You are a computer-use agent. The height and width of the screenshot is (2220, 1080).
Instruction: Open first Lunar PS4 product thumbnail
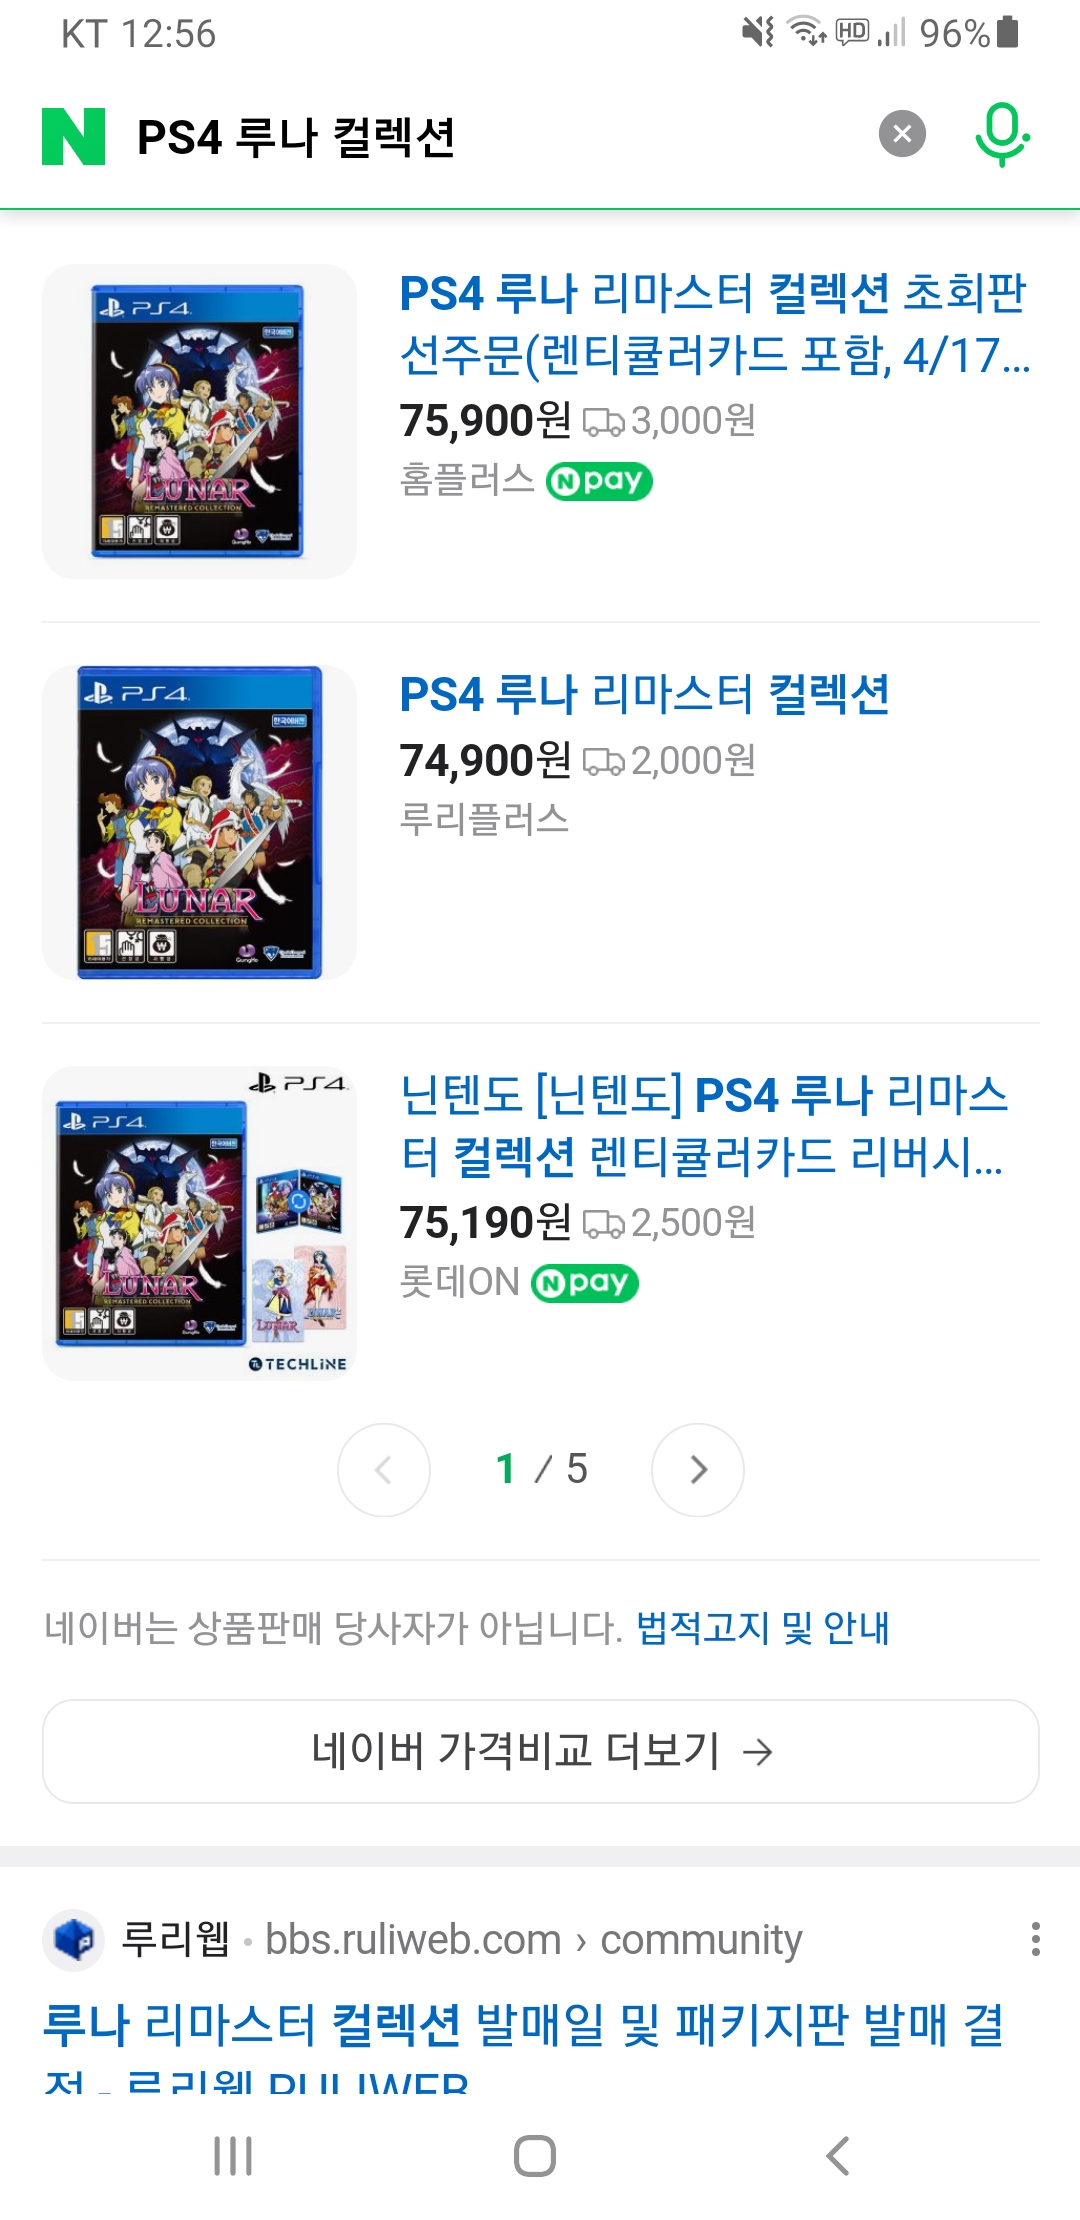[x=199, y=421]
